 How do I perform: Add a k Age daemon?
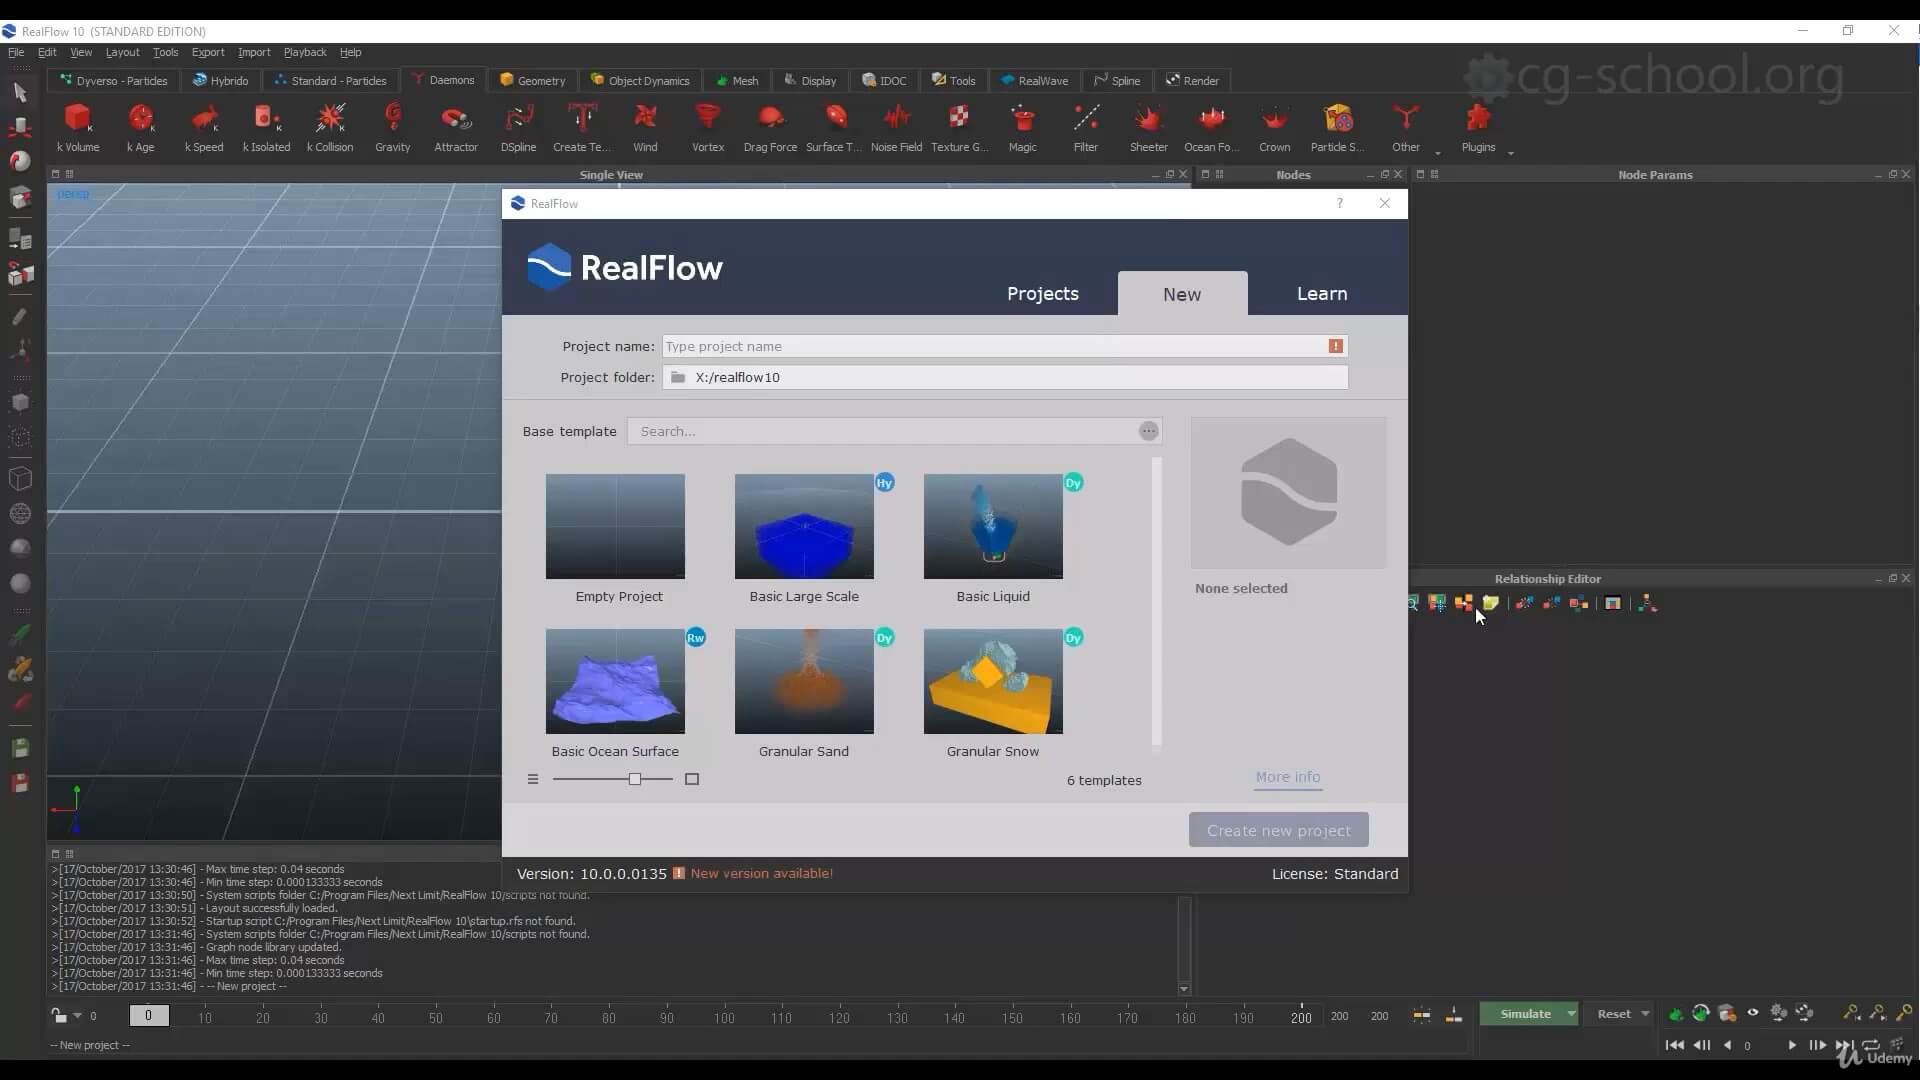point(141,127)
